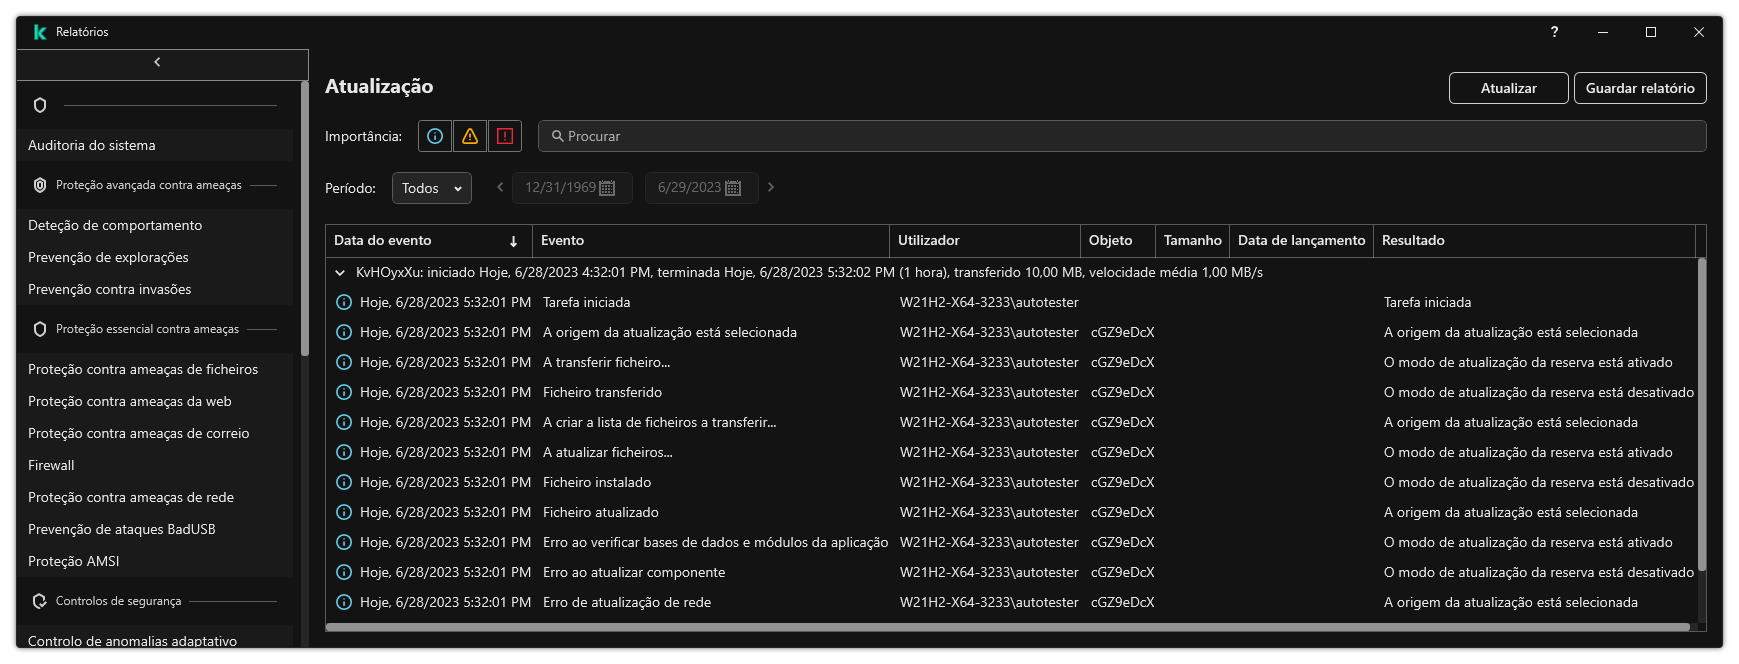Open the Período dropdown set to Todos

pos(431,188)
